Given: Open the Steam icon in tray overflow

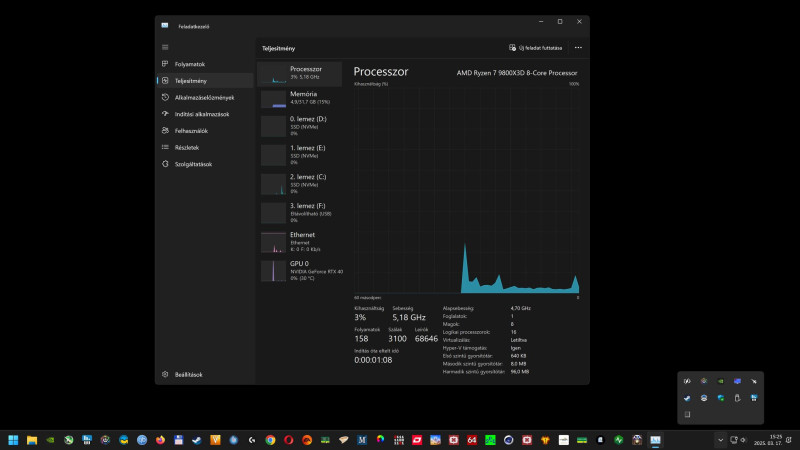Looking at the screenshot, I should click(x=687, y=398).
